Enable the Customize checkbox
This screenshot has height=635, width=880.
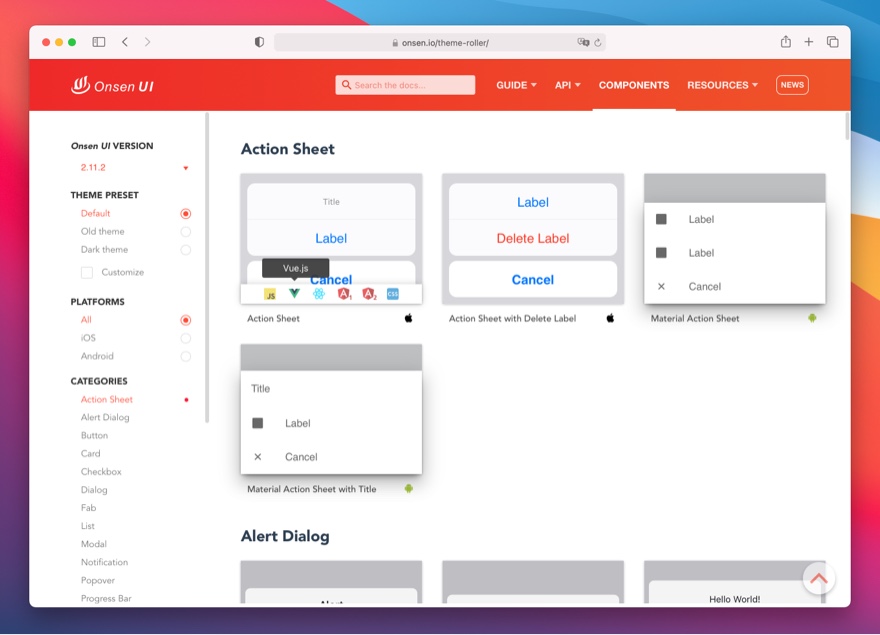[x=87, y=272]
